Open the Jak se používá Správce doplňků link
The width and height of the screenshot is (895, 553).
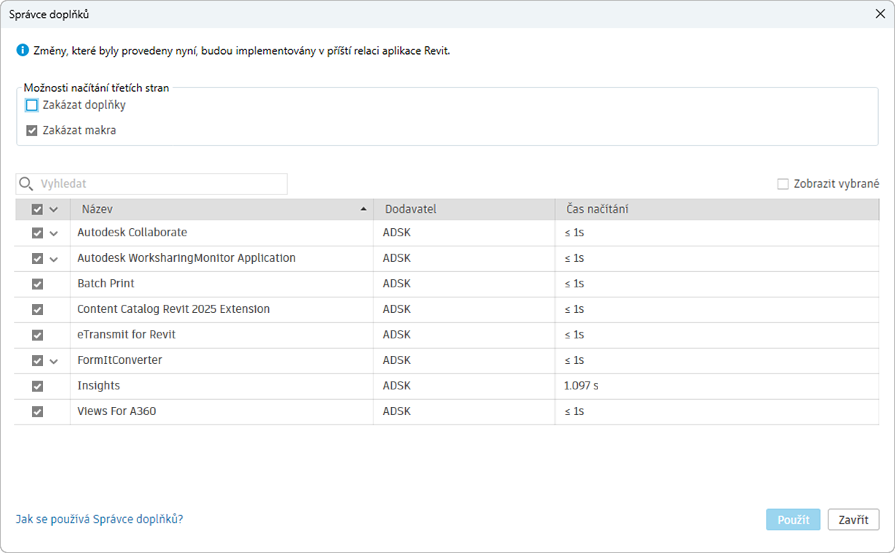99,519
